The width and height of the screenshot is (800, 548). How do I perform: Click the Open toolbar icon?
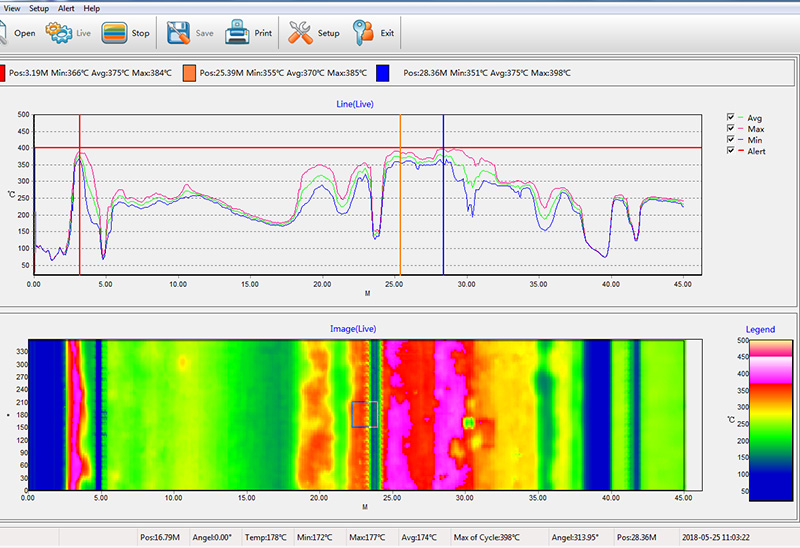(x=3, y=33)
